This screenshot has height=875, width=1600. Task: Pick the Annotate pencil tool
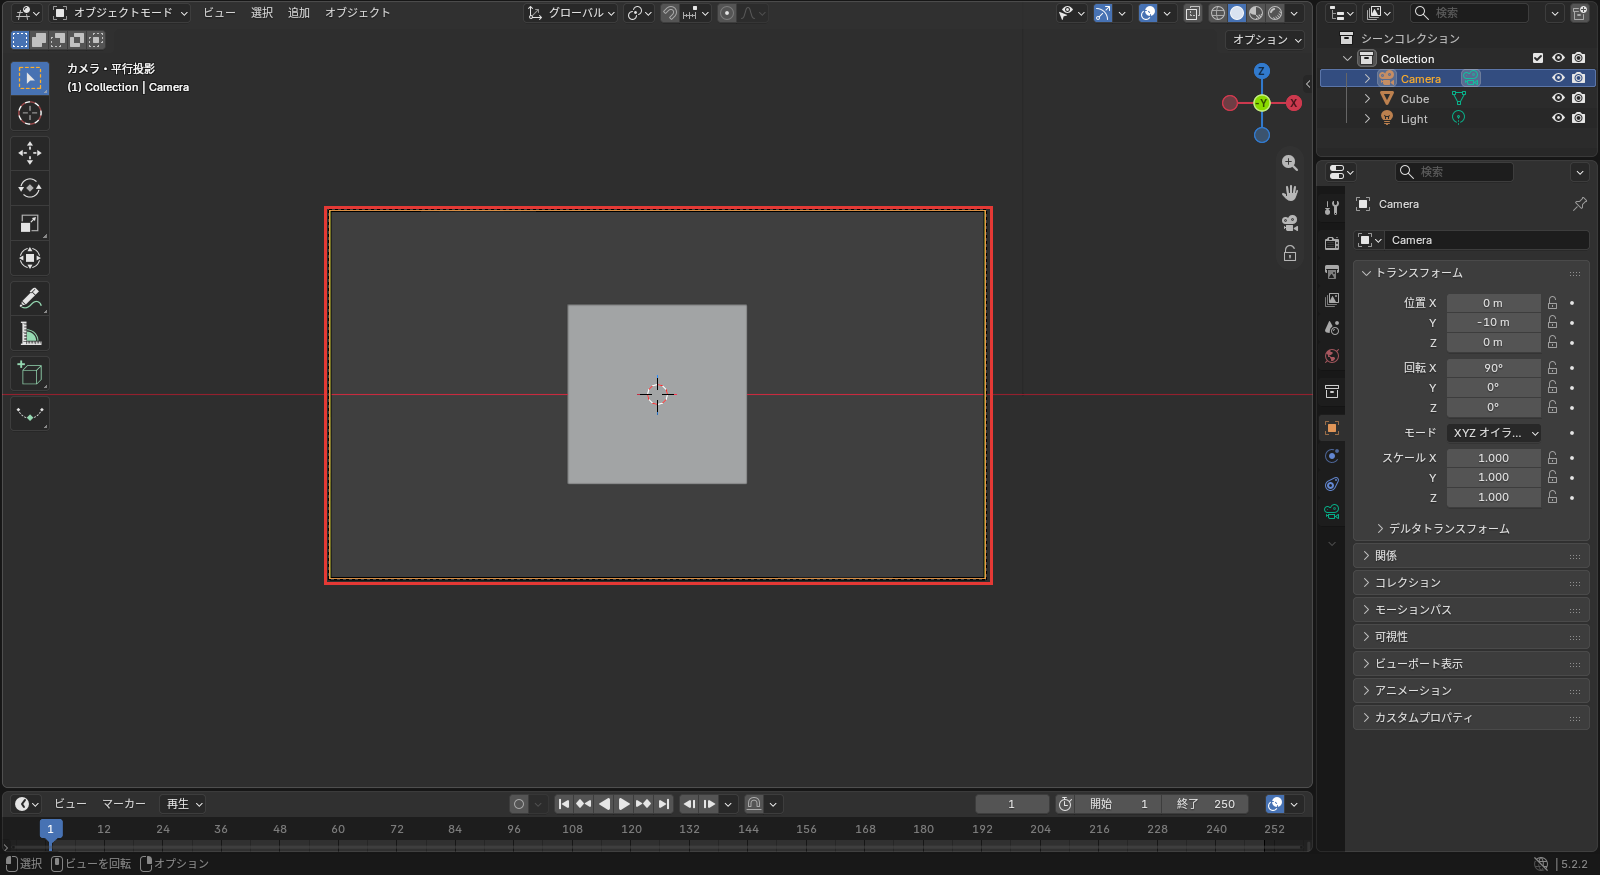[x=30, y=298]
